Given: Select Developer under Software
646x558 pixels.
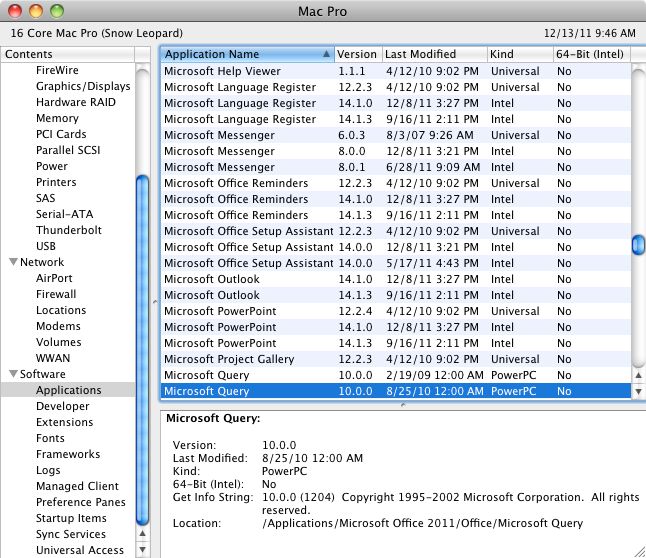Looking at the screenshot, I should point(63,406).
